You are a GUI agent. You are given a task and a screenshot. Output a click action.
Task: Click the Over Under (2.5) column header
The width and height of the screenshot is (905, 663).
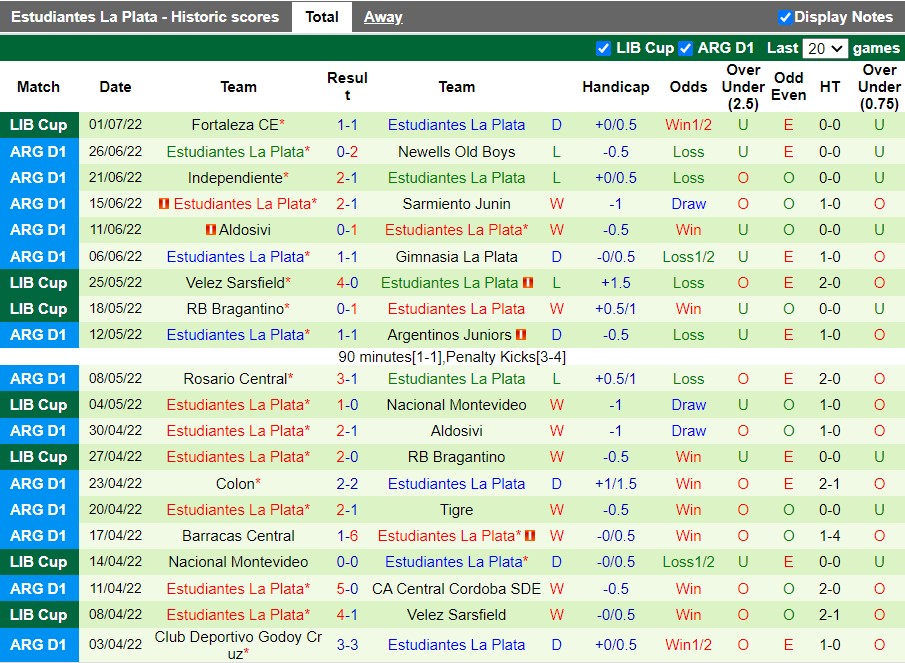743,87
